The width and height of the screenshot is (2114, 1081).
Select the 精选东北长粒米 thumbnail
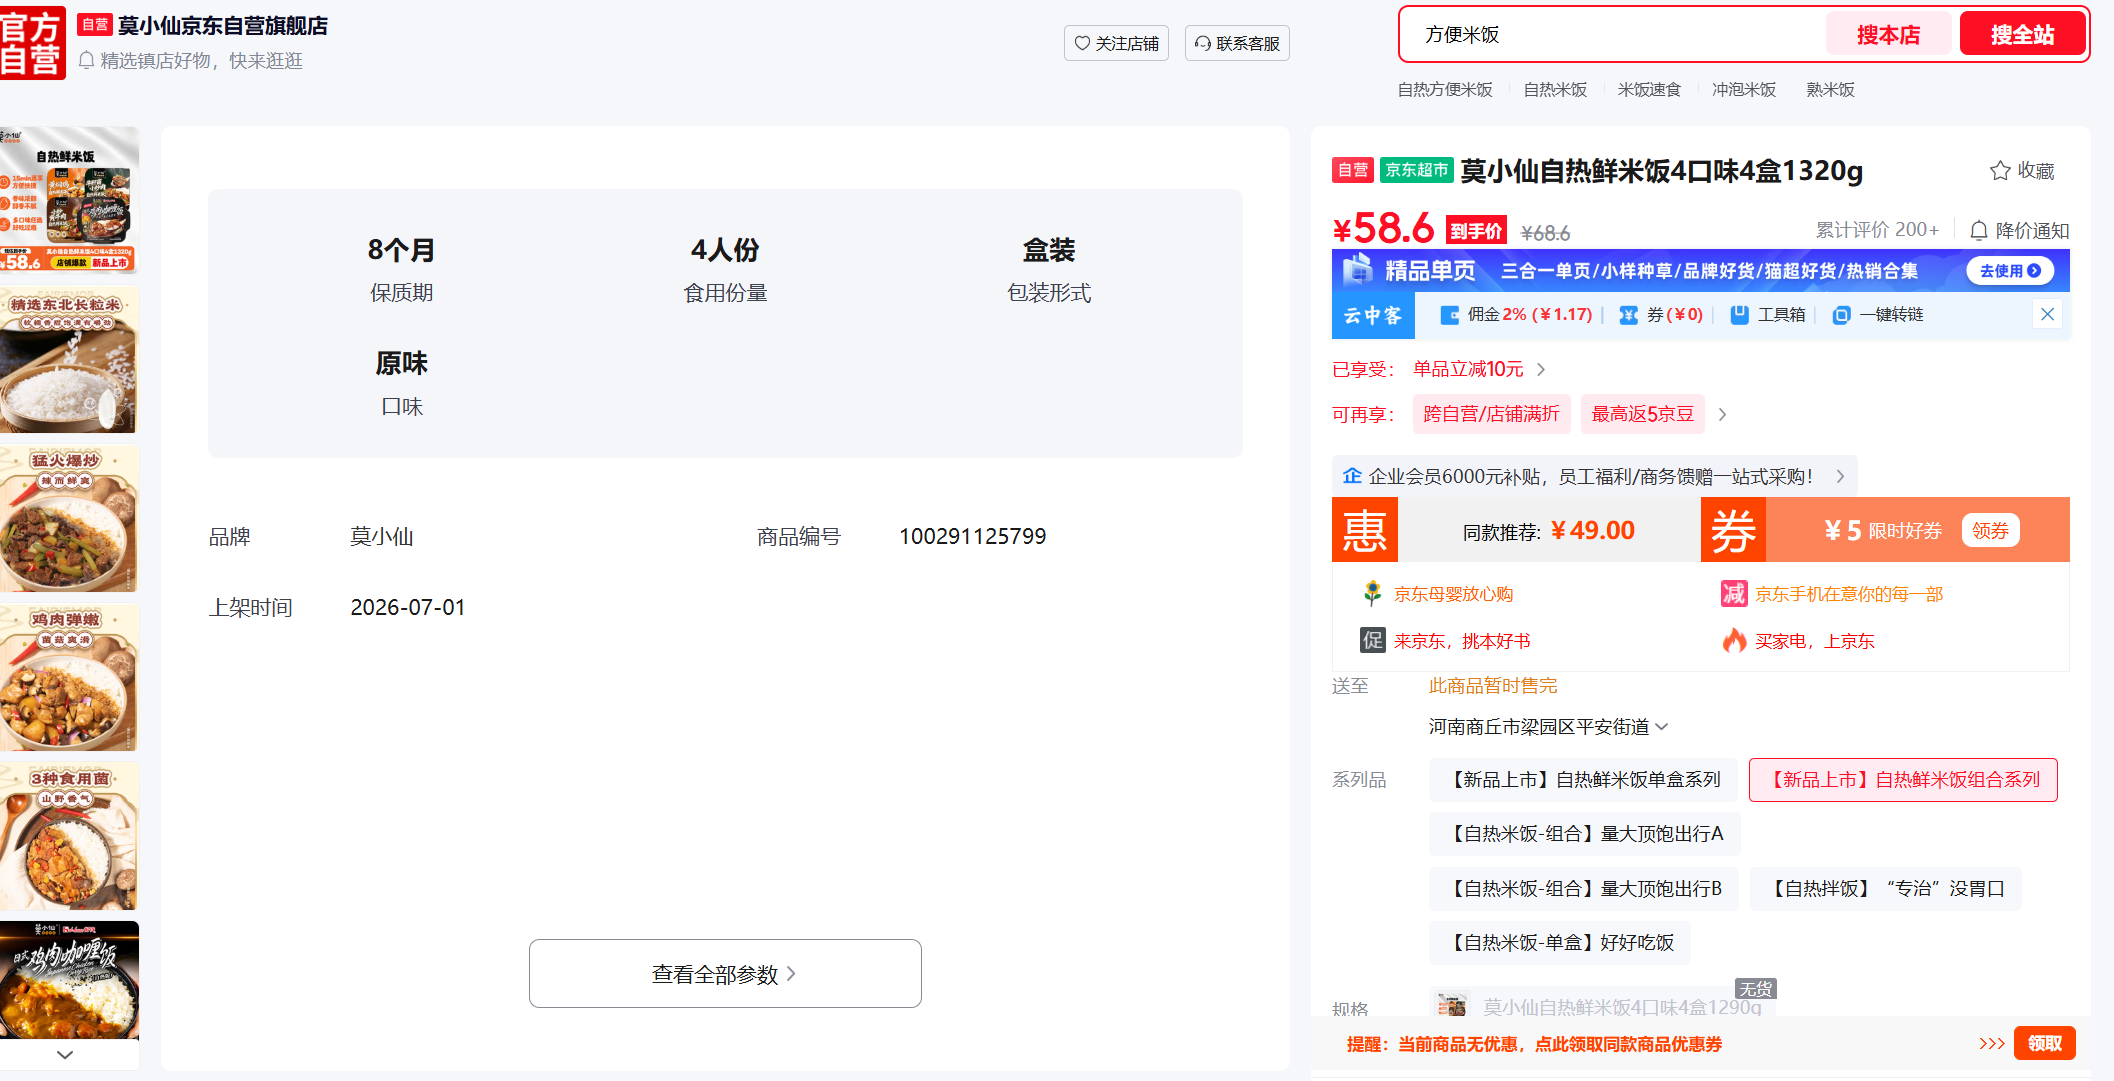click(68, 360)
